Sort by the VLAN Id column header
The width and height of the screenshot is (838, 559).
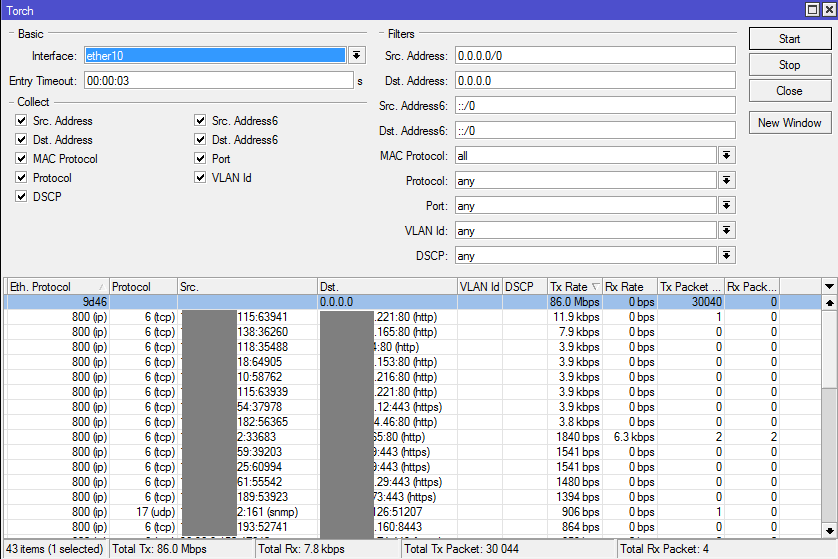tap(480, 287)
